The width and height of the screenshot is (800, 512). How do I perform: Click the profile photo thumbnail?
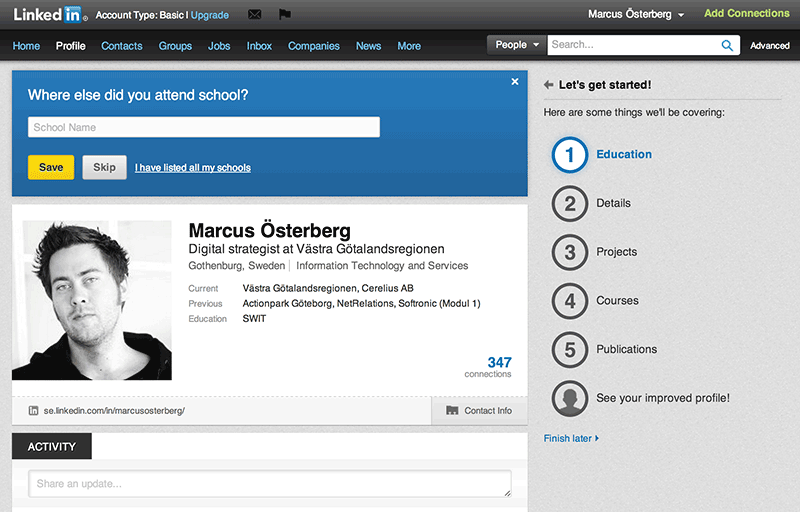[x=92, y=300]
